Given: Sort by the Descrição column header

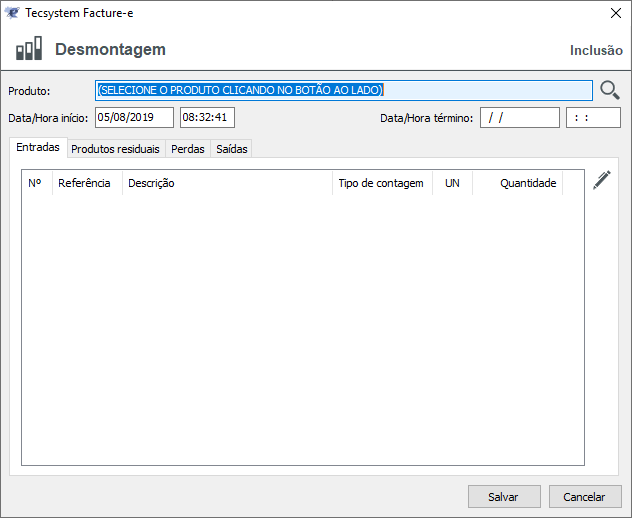Looking at the screenshot, I should point(226,183).
